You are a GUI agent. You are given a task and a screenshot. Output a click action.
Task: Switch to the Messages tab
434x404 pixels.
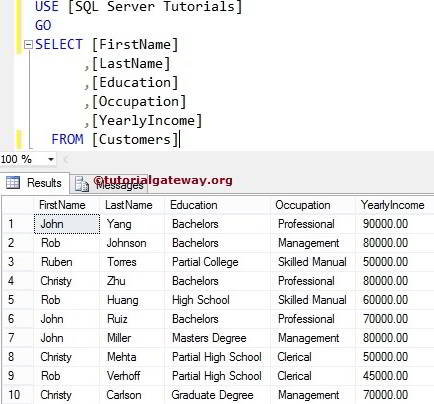pos(109,184)
